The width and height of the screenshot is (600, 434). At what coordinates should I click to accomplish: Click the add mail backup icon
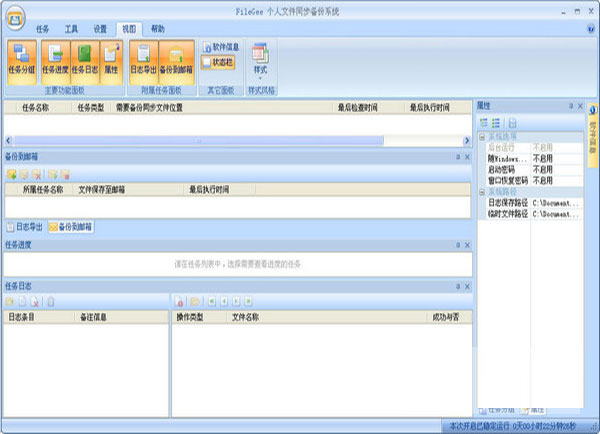pos(12,175)
